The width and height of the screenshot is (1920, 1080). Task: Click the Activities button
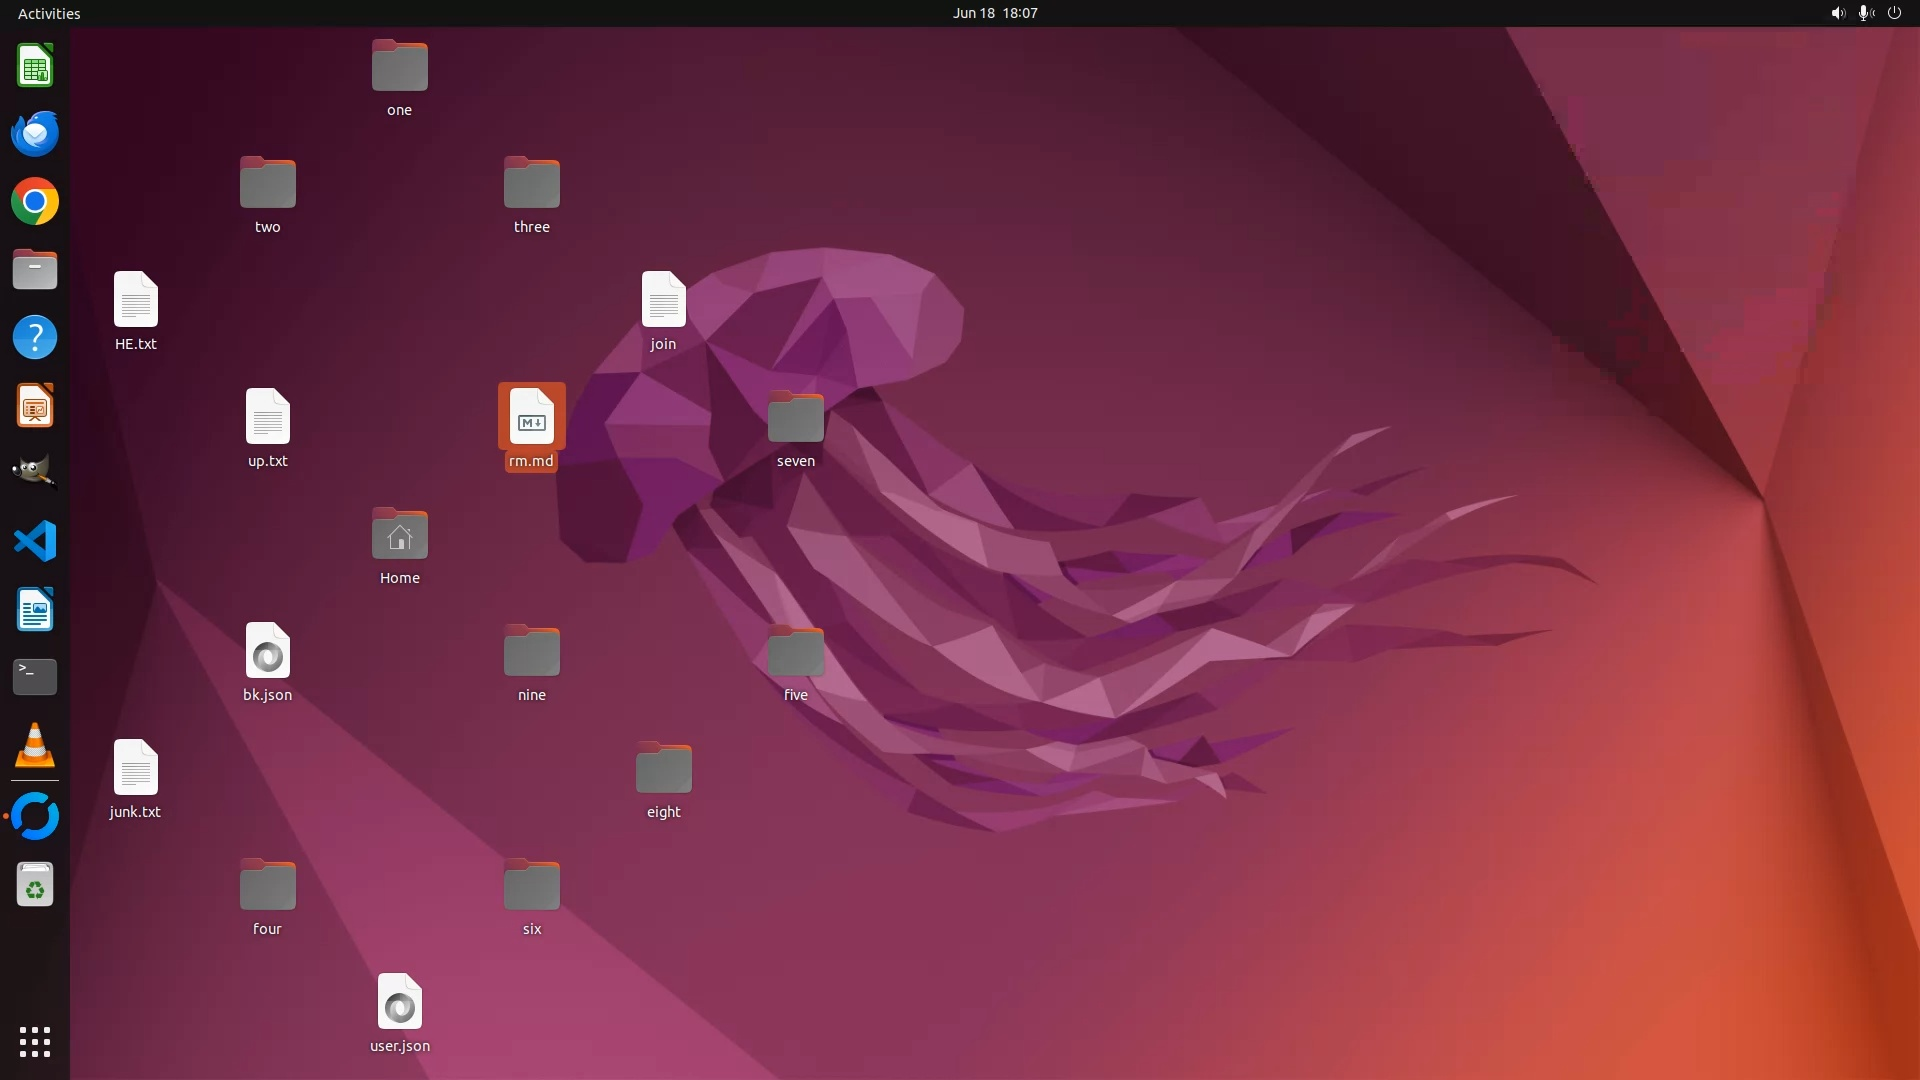point(49,13)
